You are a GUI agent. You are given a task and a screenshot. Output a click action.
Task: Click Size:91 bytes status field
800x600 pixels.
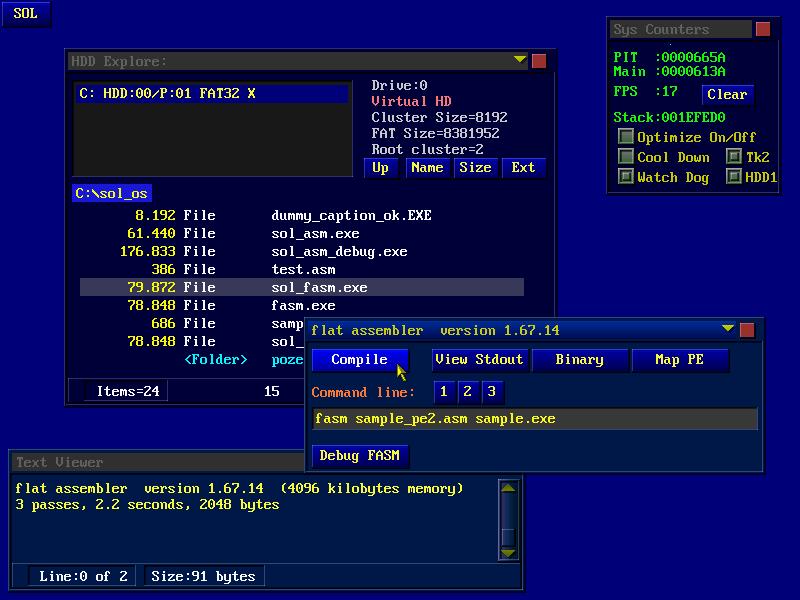(x=203, y=577)
